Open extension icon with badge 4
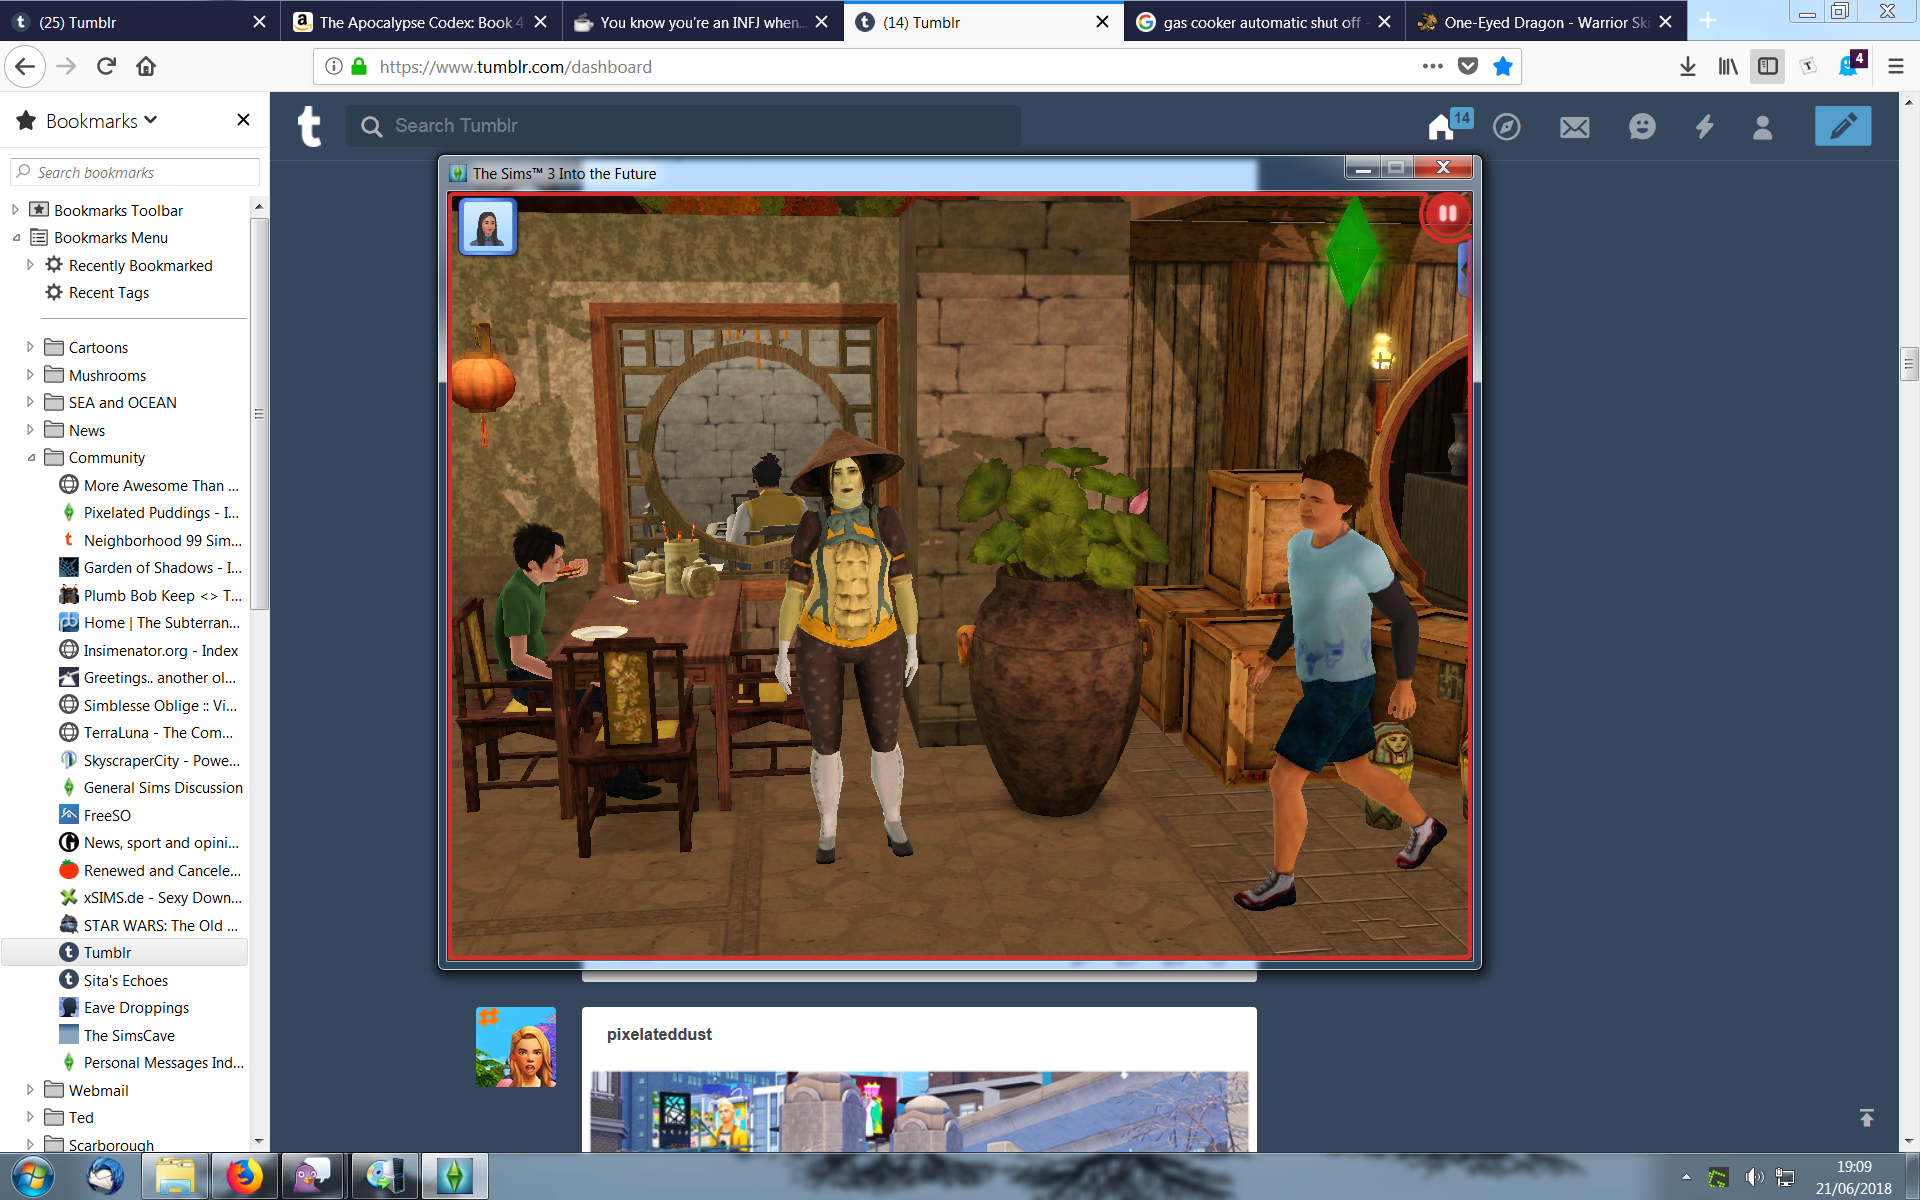 click(x=1851, y=65)
